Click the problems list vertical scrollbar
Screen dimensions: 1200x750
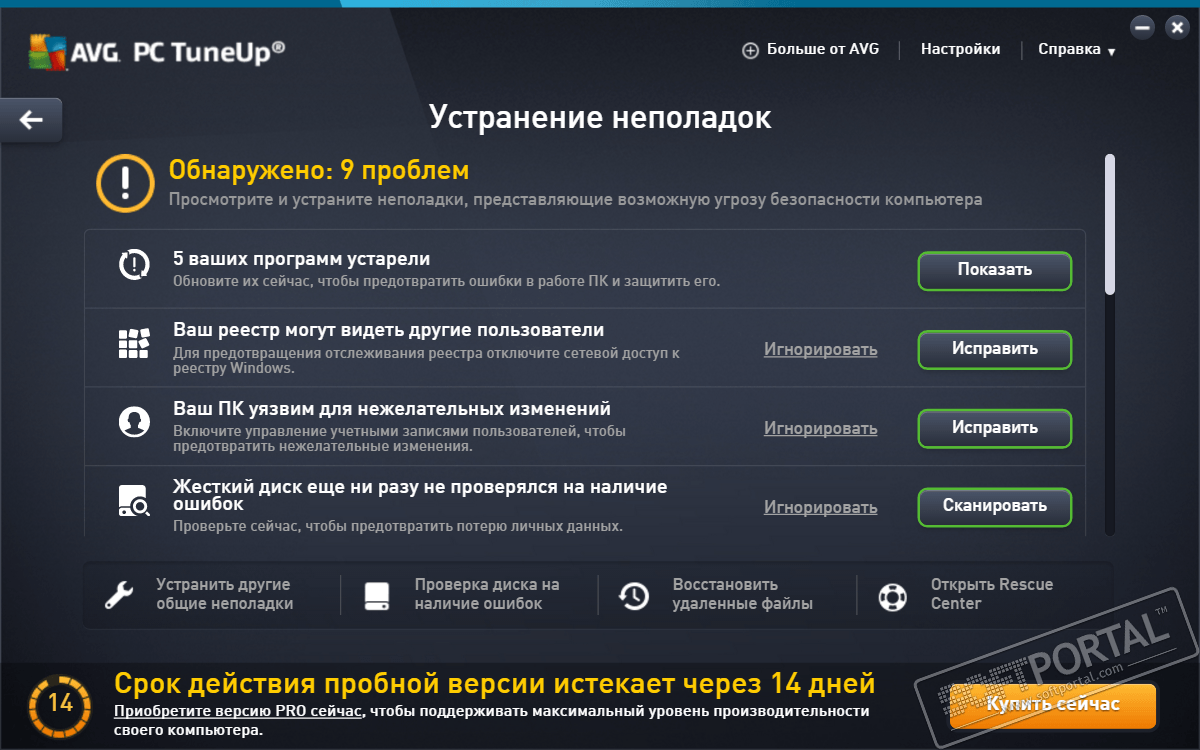(1109, 224)
